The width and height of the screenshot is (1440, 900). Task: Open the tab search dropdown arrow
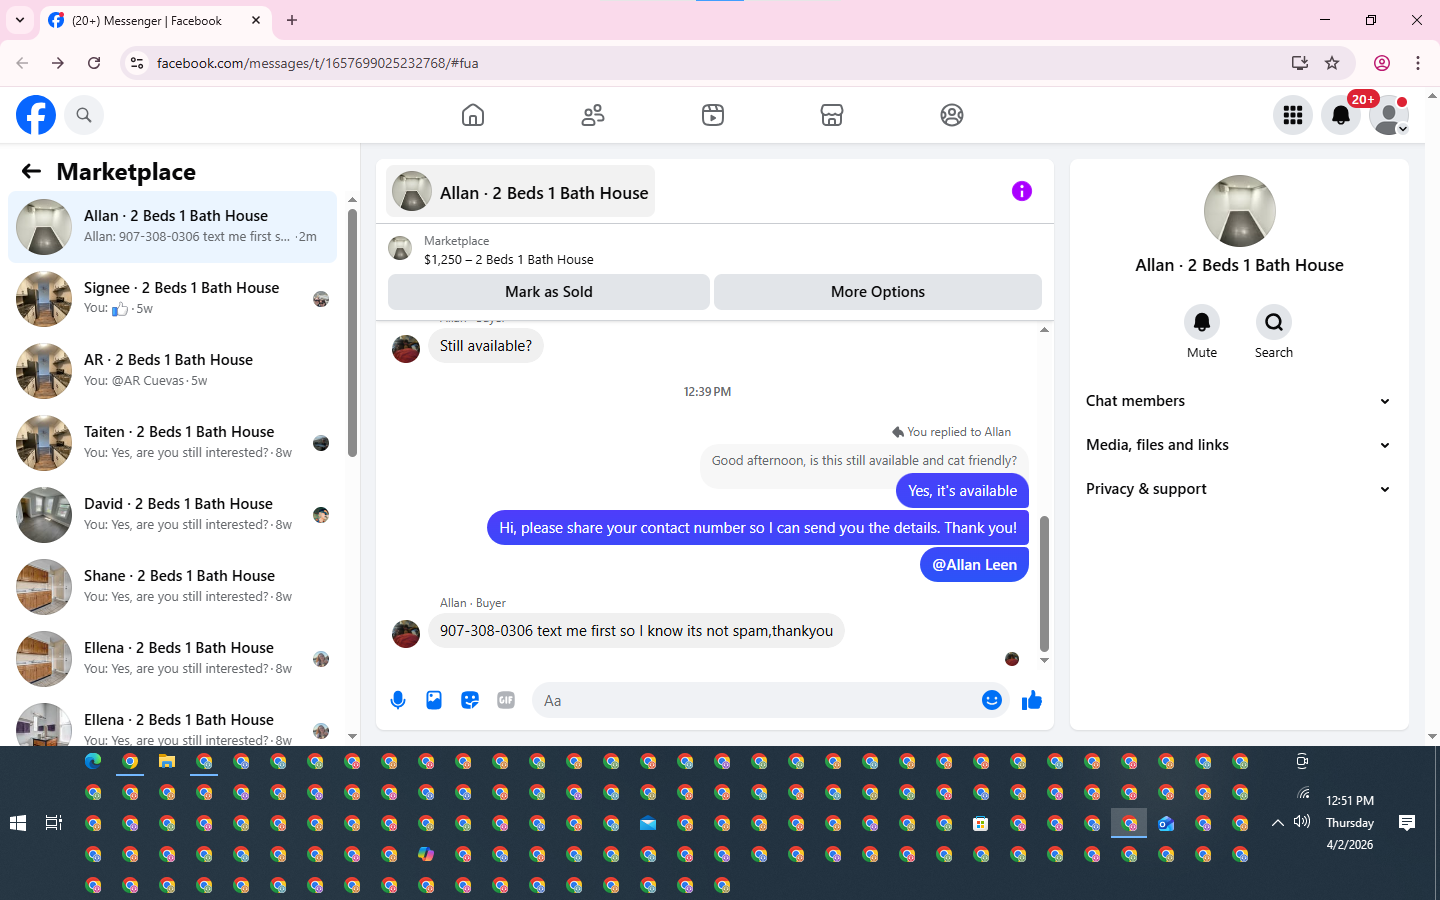coord(20,20)
